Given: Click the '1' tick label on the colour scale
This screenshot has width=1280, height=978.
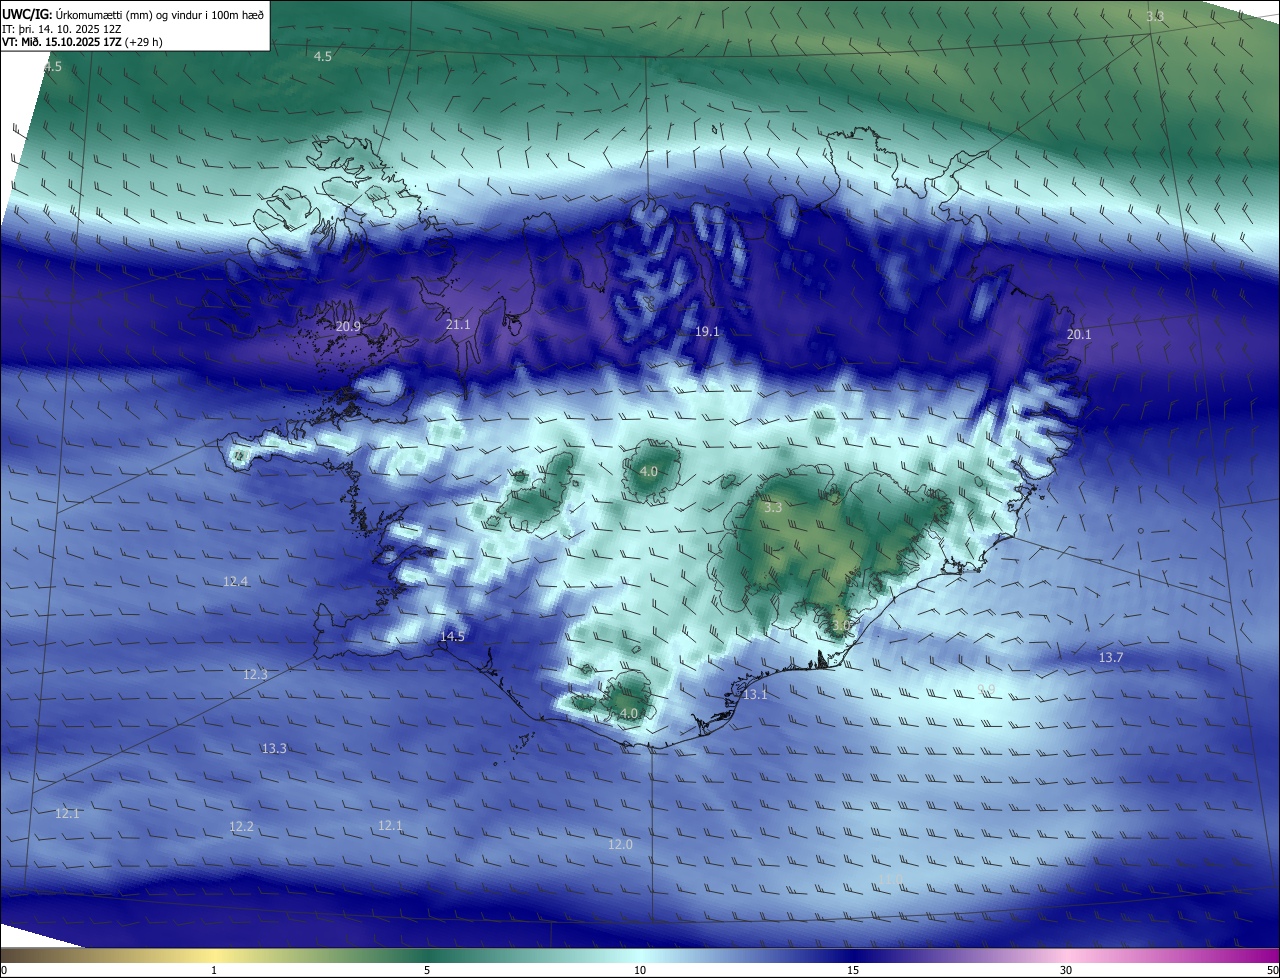Looking at the screenshot, I should tap(214, 970).
